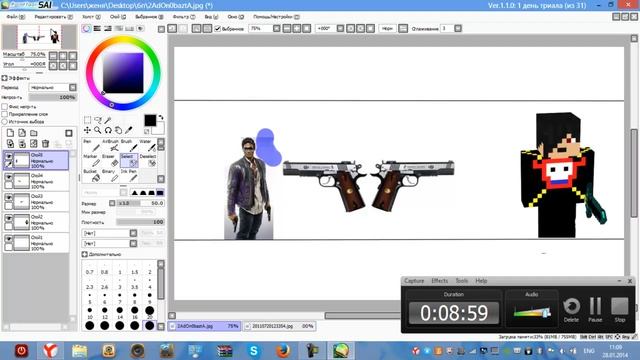Show the RGB slider panel icon
The image size is (640, 360).
tap(97, 29)
